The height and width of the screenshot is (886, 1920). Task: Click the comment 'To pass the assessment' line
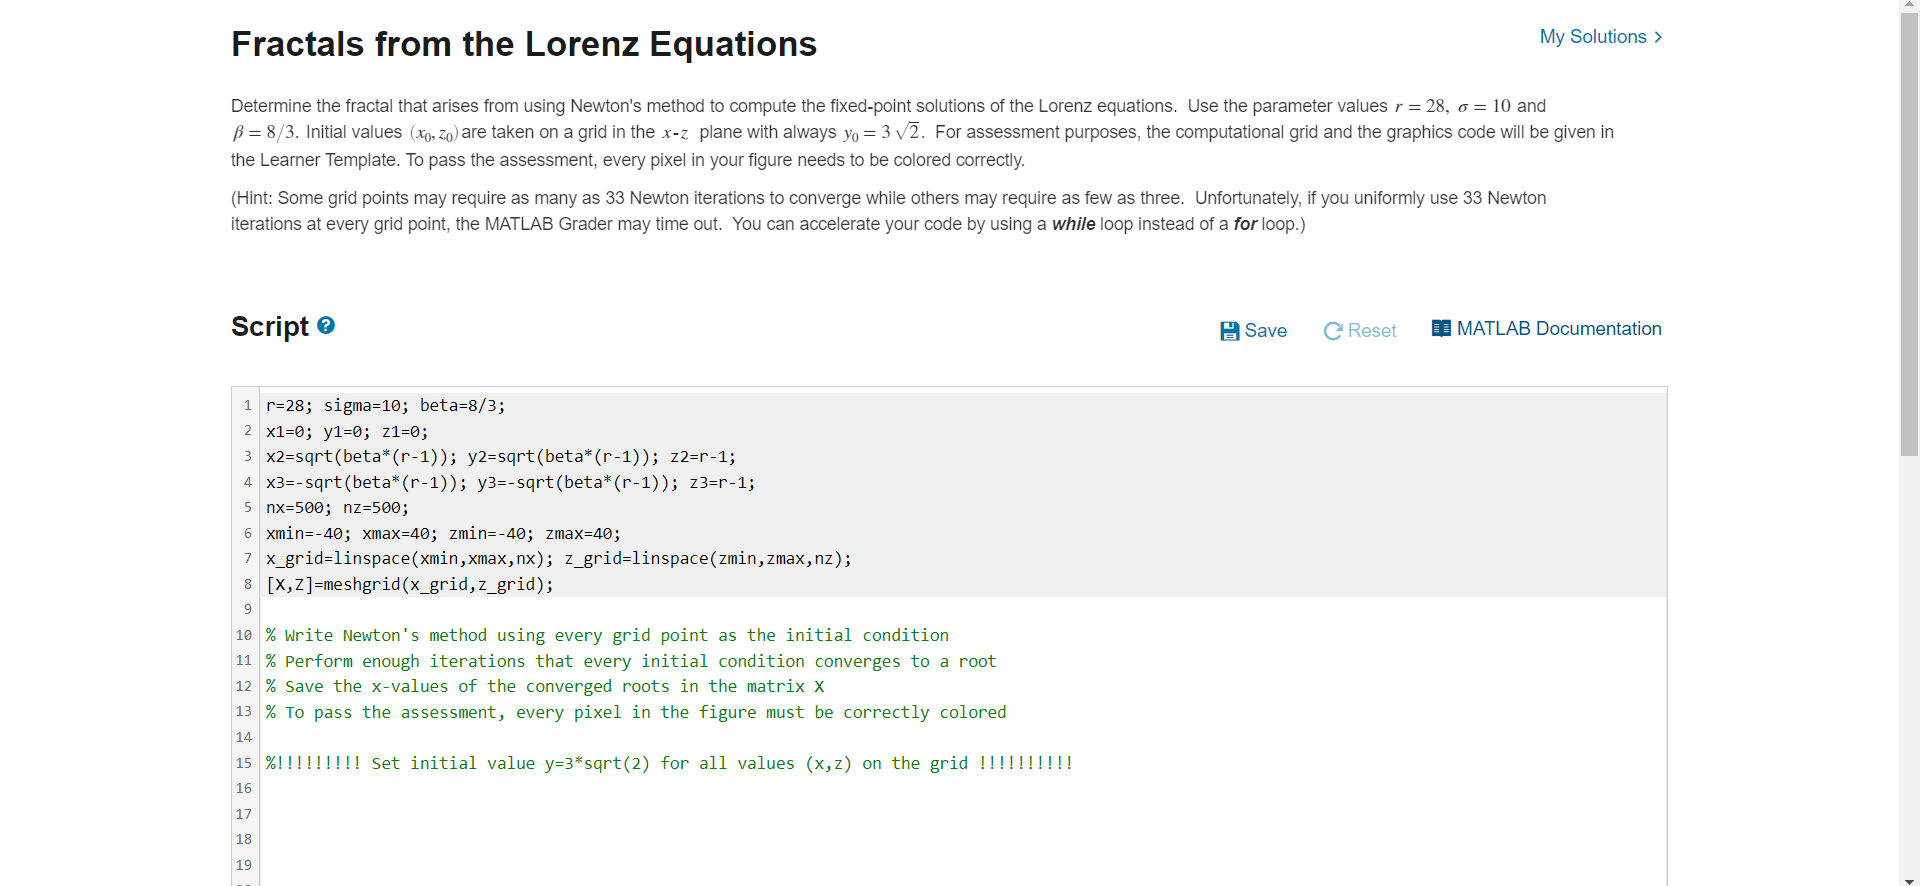[x=636, y=713]
